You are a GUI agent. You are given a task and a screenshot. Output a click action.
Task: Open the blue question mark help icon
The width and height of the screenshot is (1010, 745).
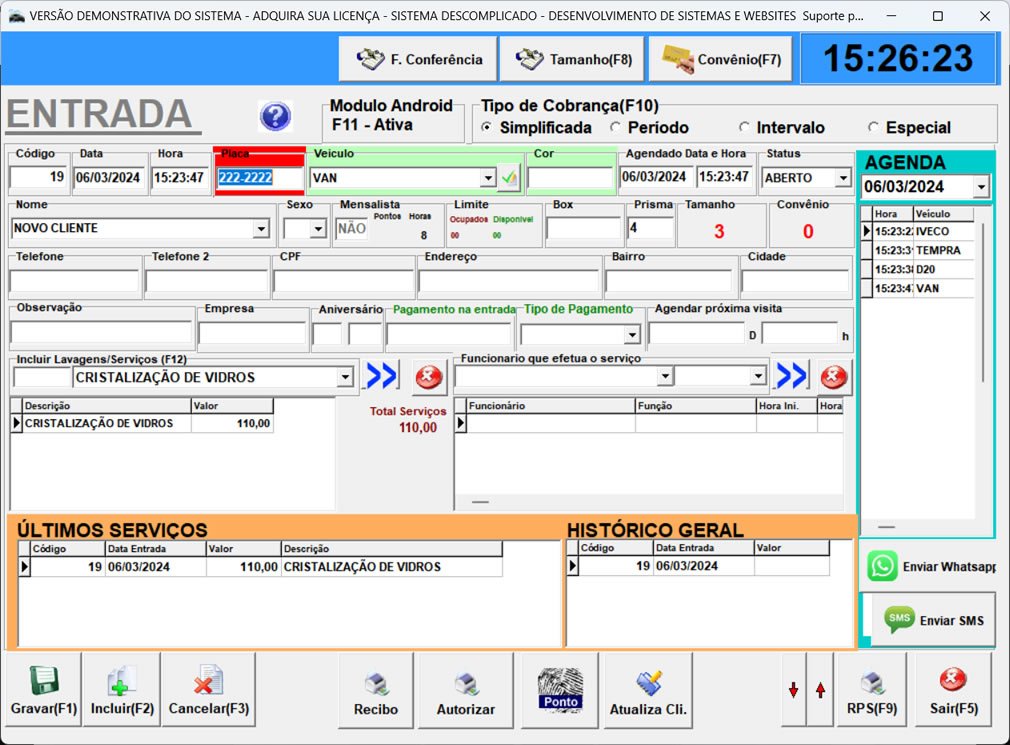click(x=275, y=117)
